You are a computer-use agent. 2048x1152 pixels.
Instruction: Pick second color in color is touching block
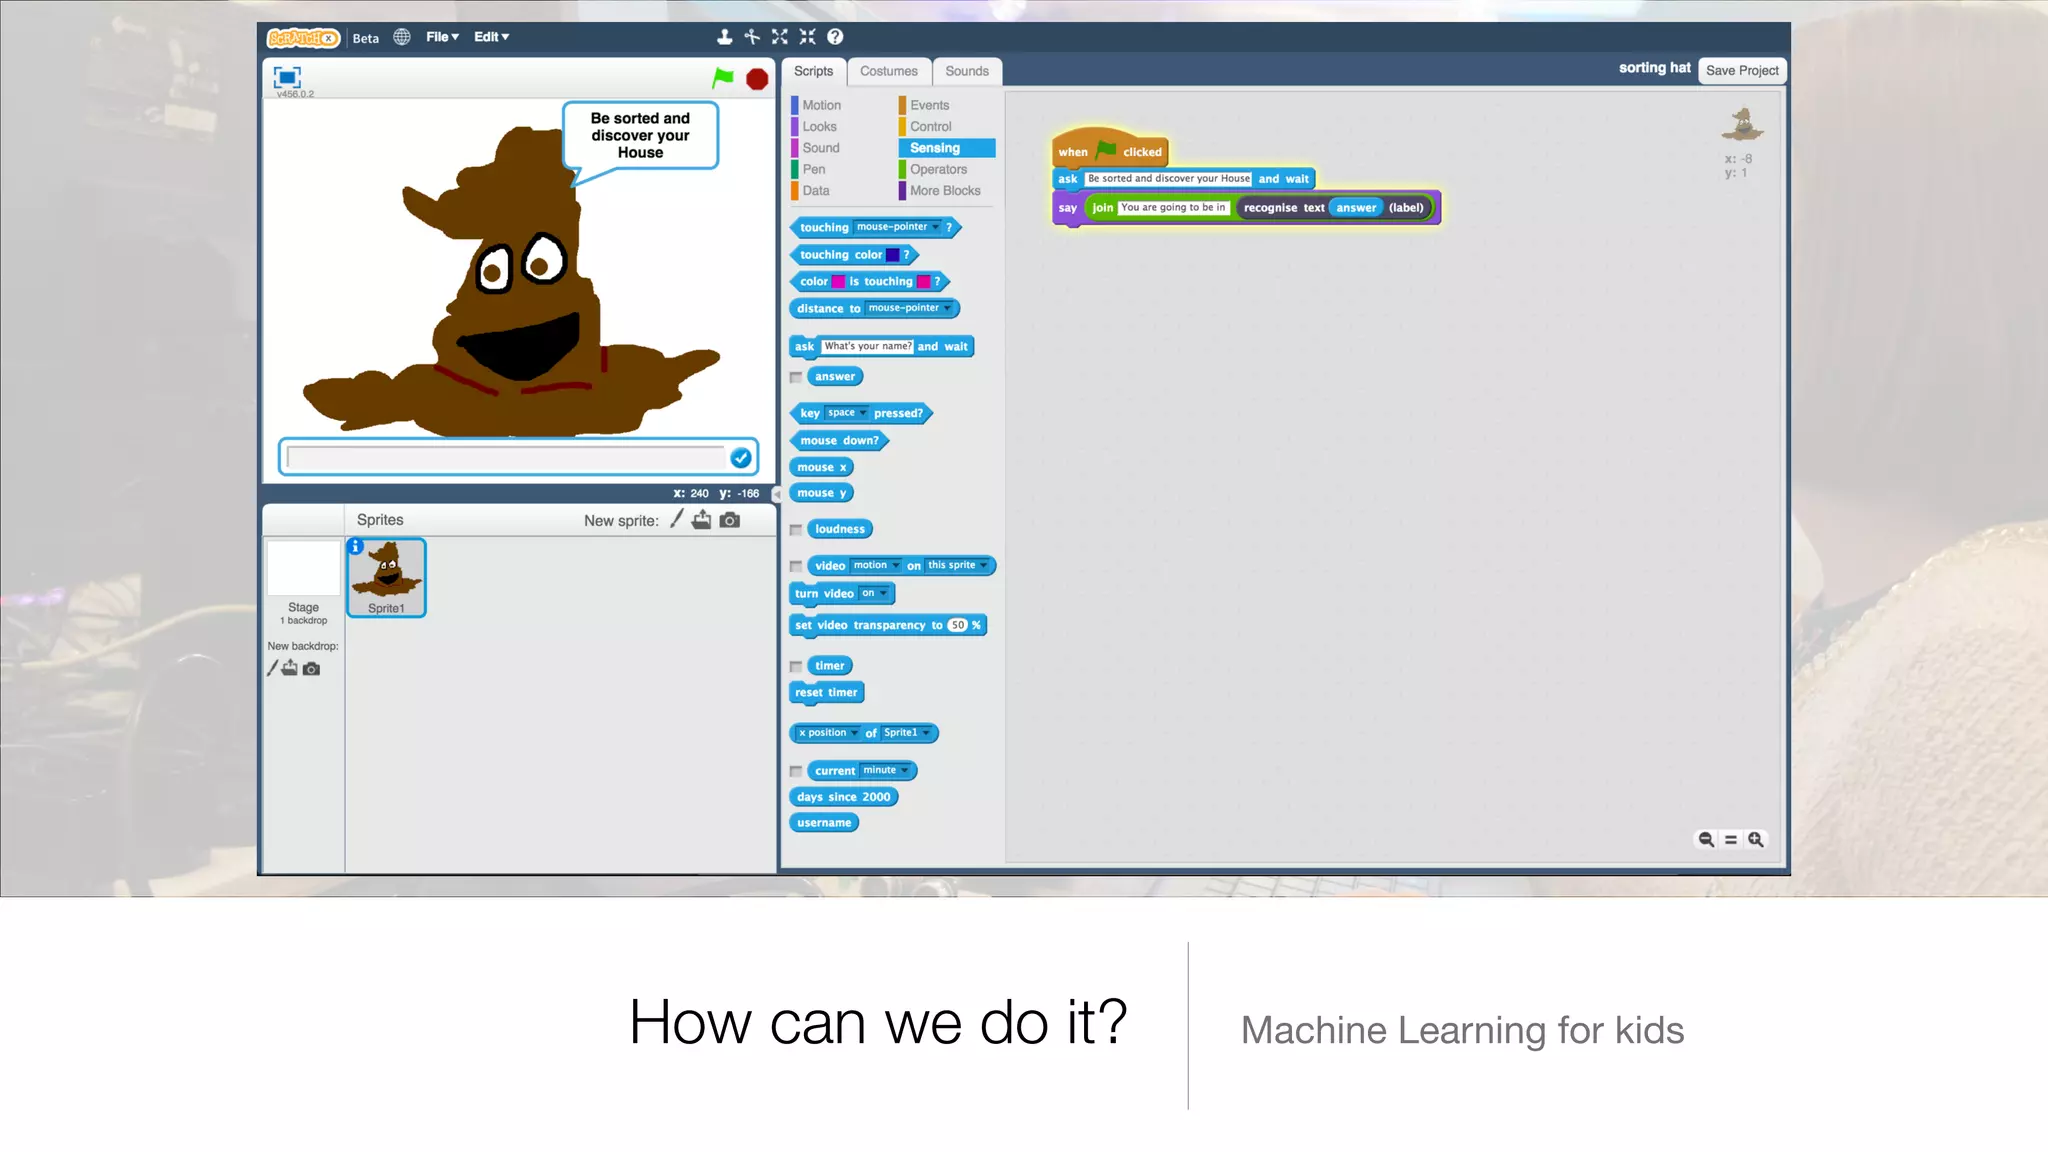click(923, 282)
